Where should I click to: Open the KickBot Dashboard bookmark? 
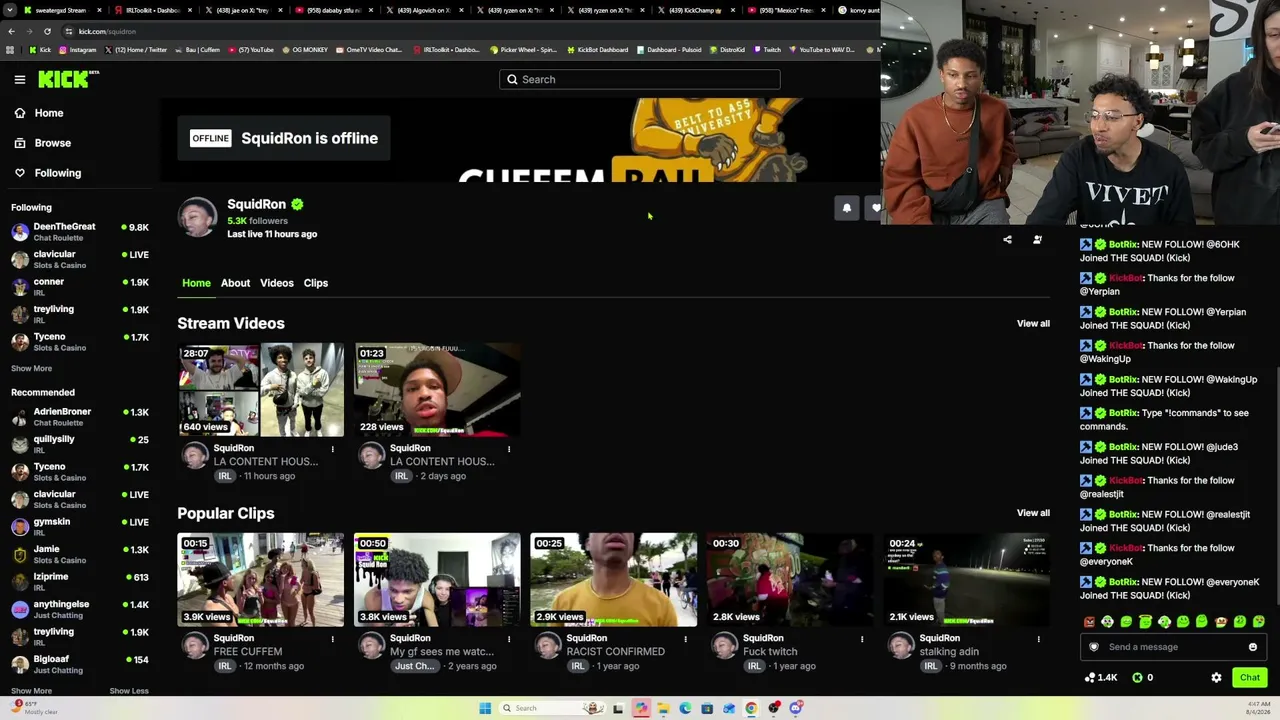pyautogui.click(x=598, y=50)
